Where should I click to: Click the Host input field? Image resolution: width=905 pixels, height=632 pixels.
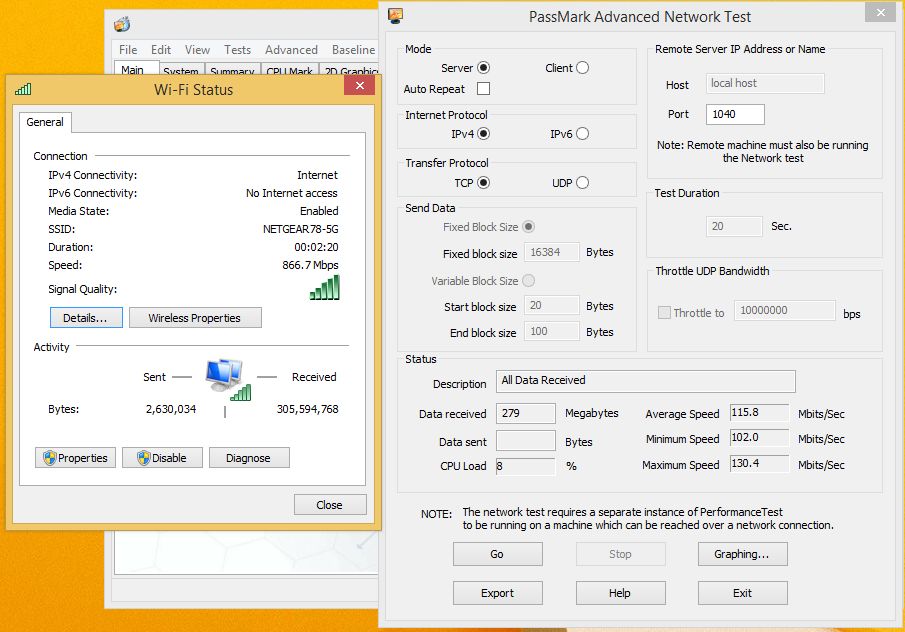[x=765, y=84]
